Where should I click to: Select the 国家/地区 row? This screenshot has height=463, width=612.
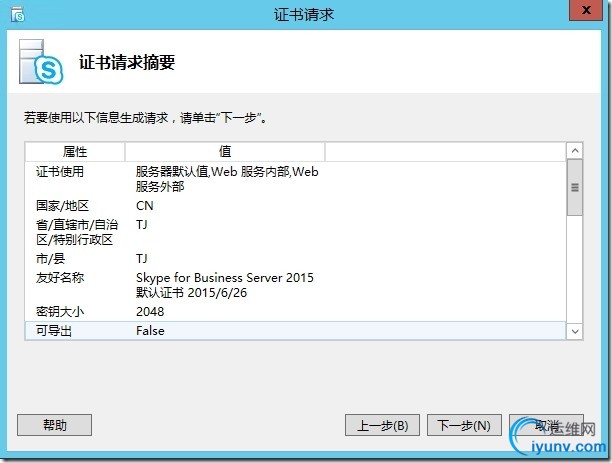[295, 206]
